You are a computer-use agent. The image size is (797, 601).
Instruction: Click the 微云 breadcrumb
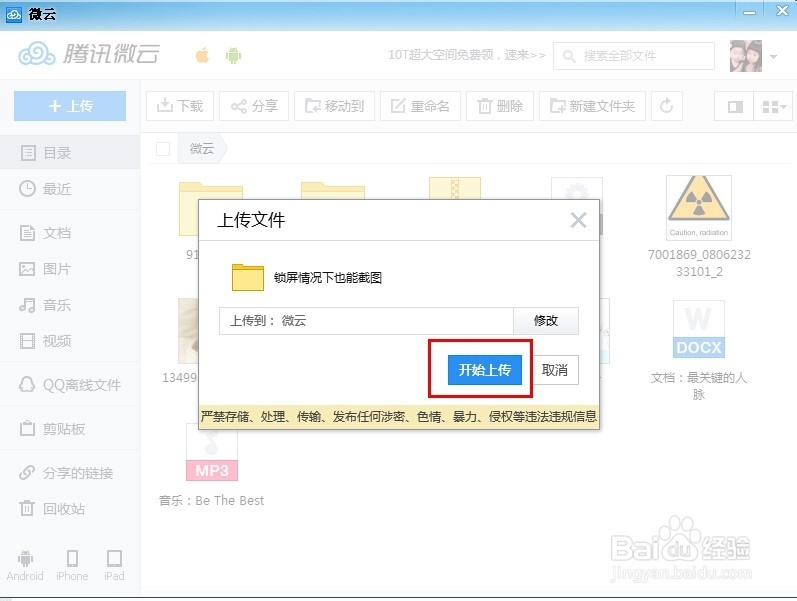point(202,149)
